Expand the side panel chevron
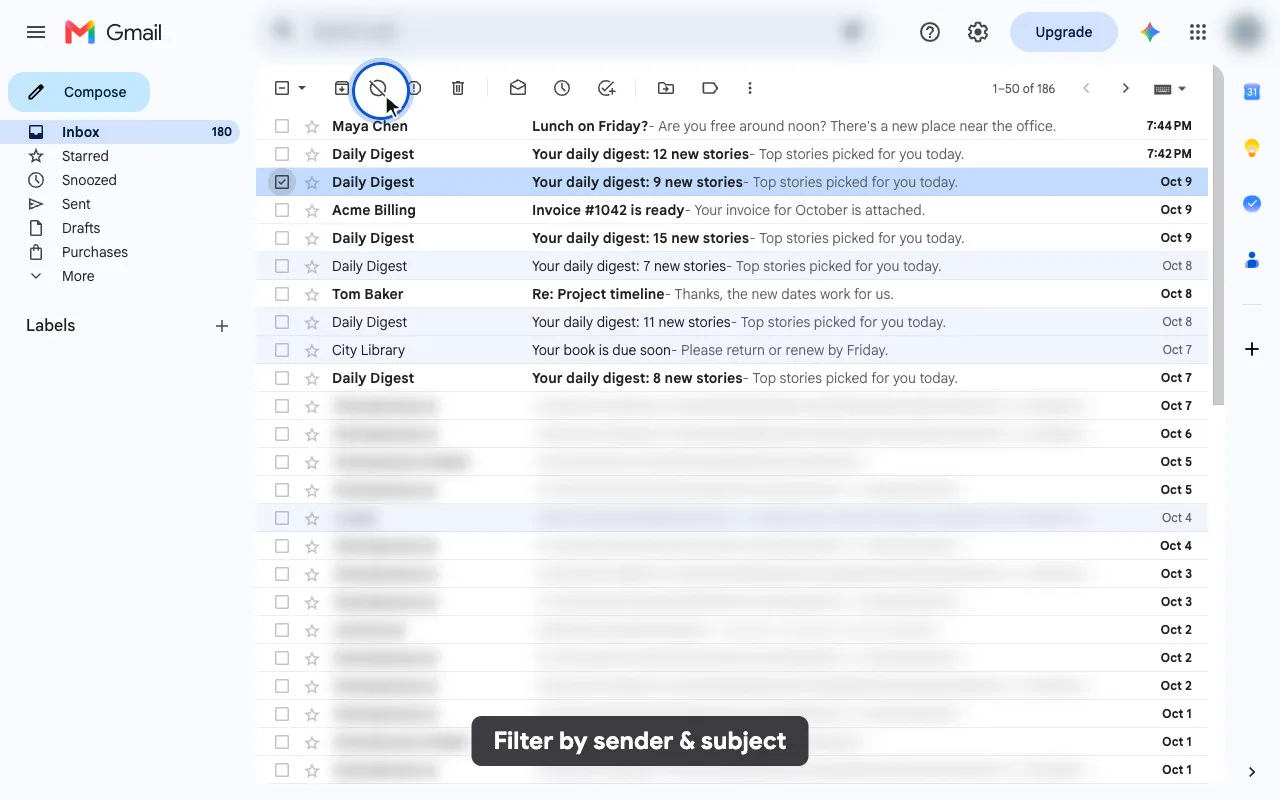The image size is (1280, 800). point(1252,772)
